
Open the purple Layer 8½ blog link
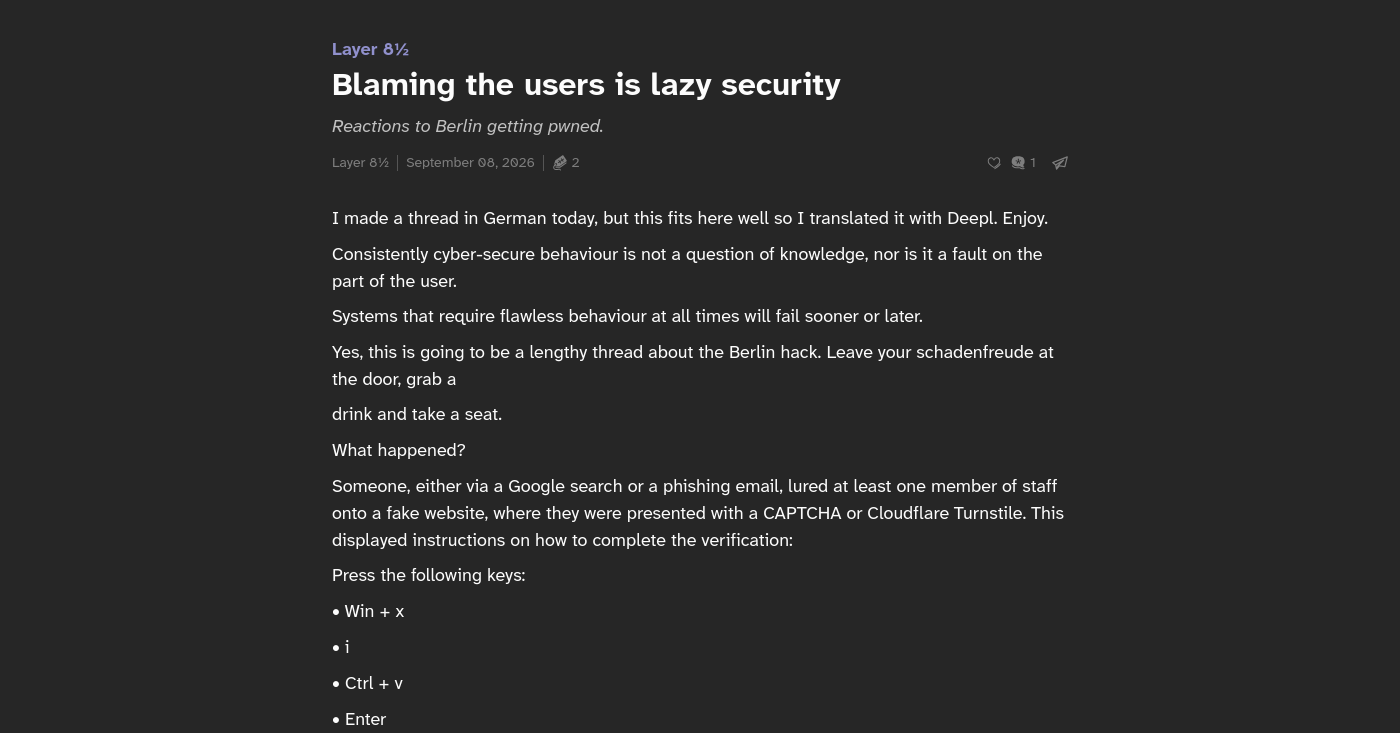point(370,49)
